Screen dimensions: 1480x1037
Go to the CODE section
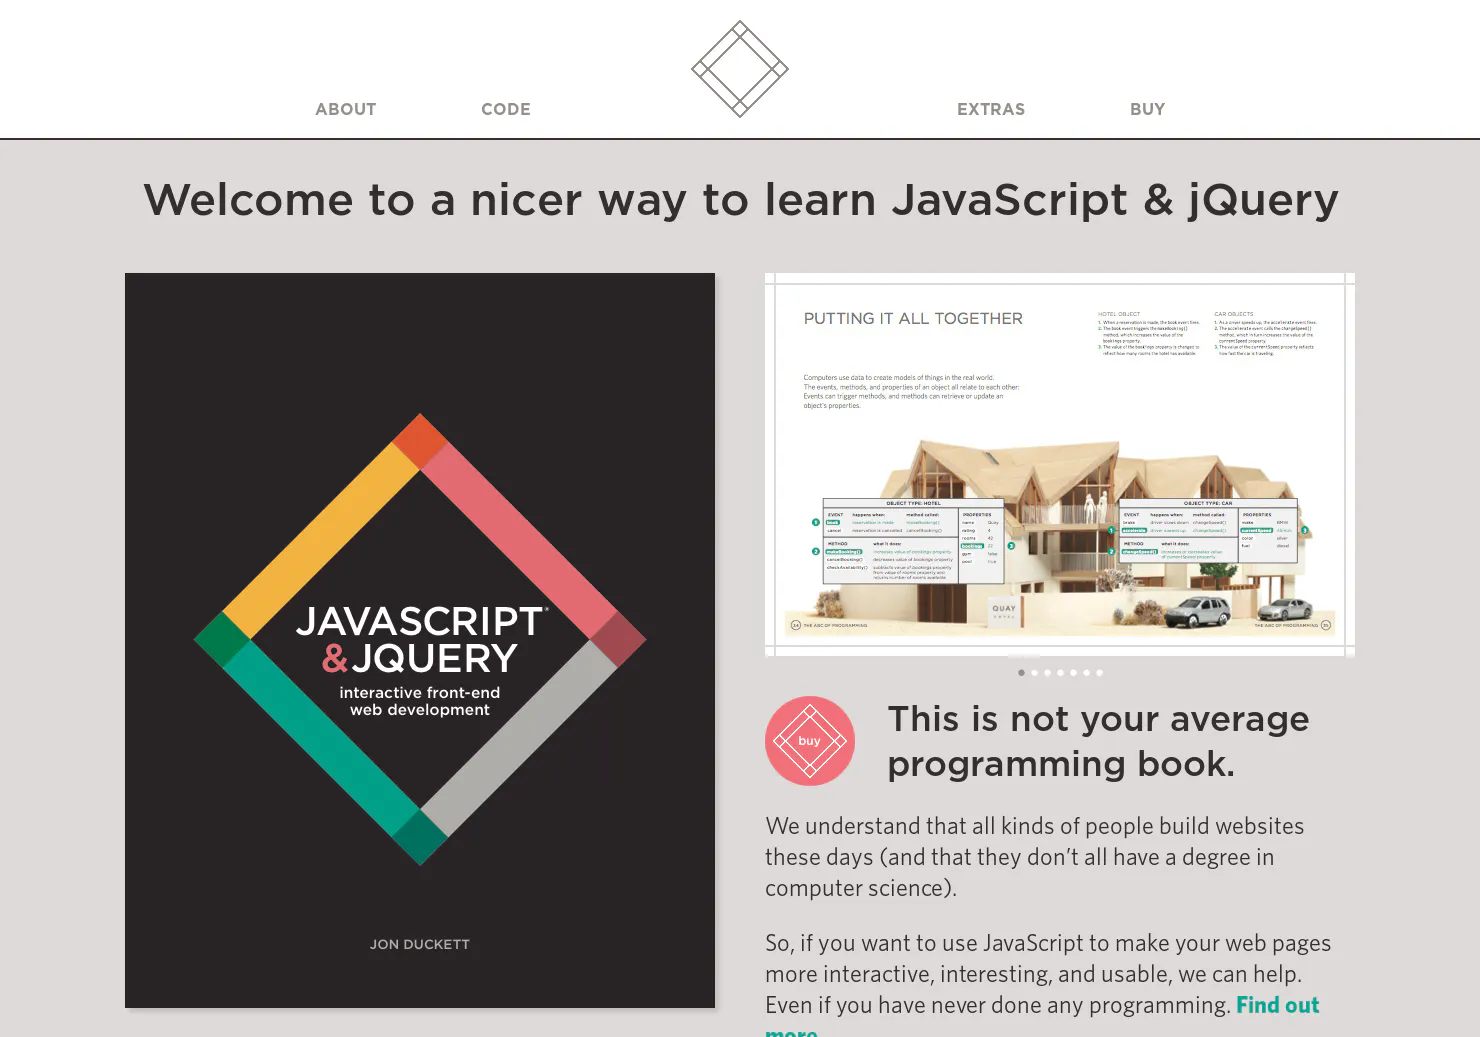[506, 109]
